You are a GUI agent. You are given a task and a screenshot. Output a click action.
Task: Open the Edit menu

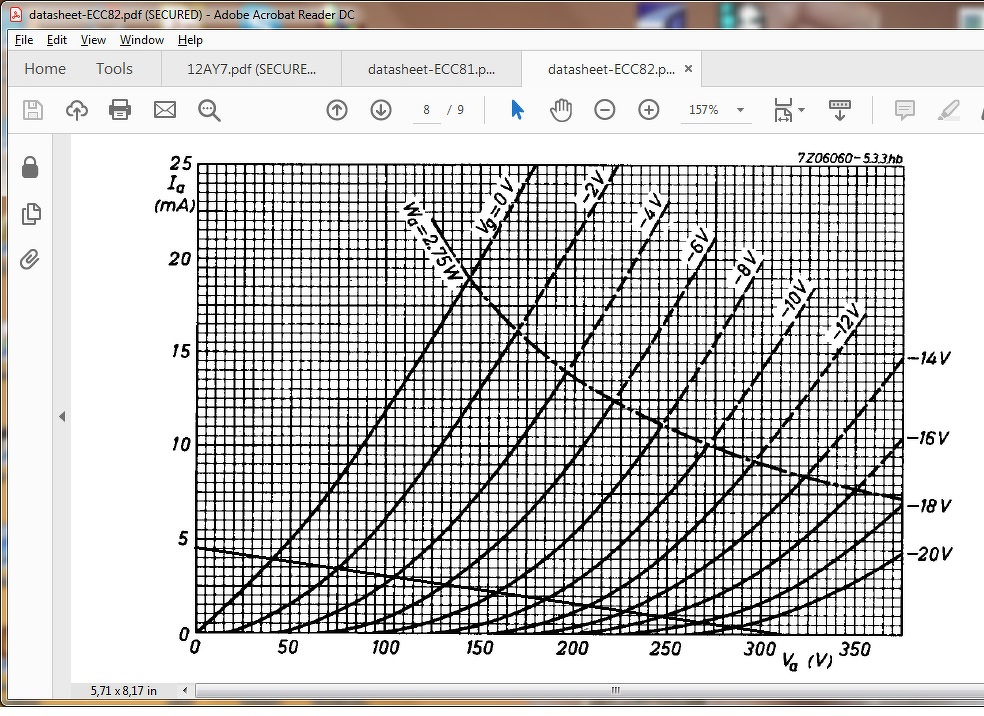(56, 40)
